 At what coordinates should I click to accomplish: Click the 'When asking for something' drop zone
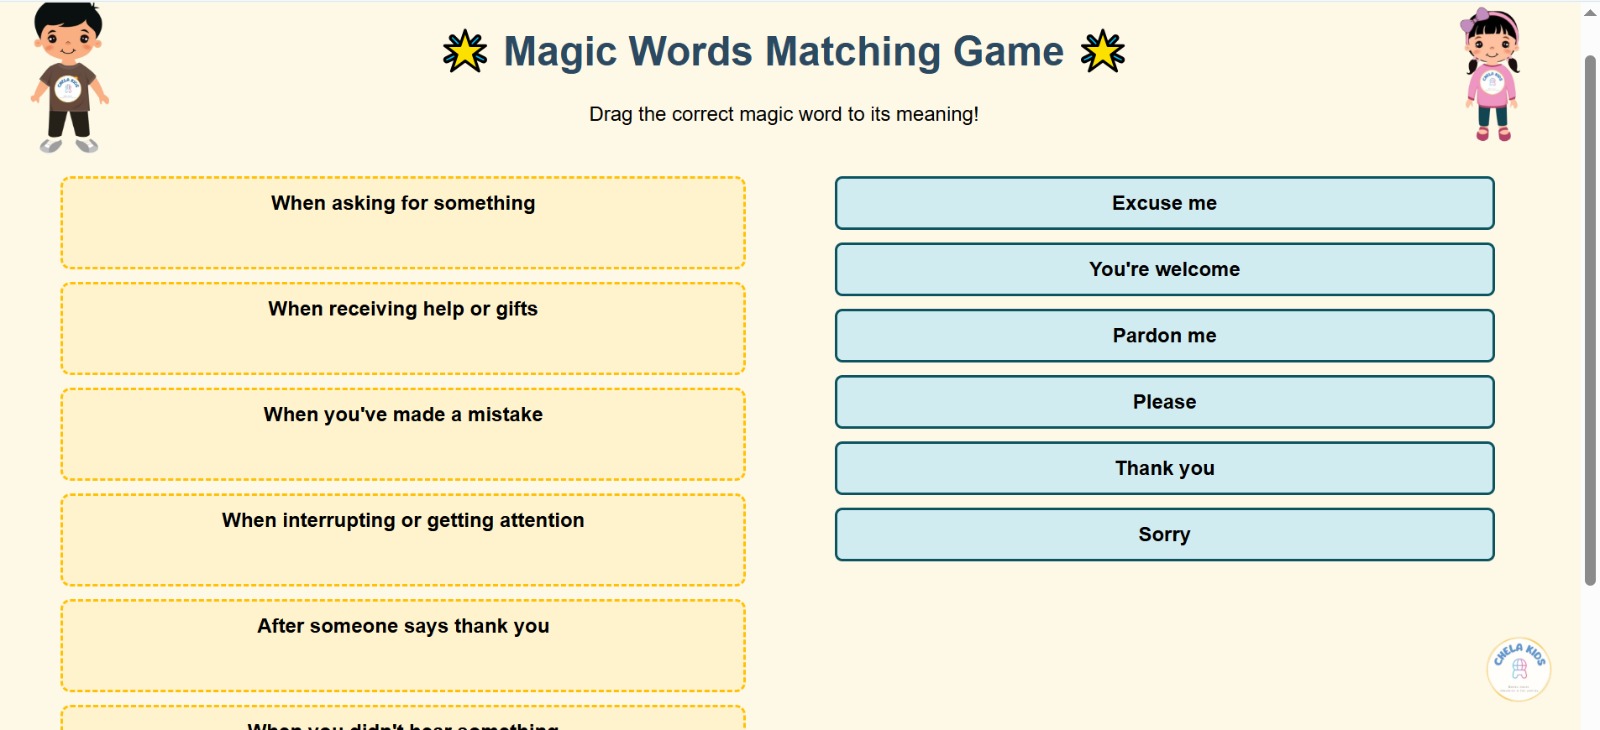pos(403,223)
